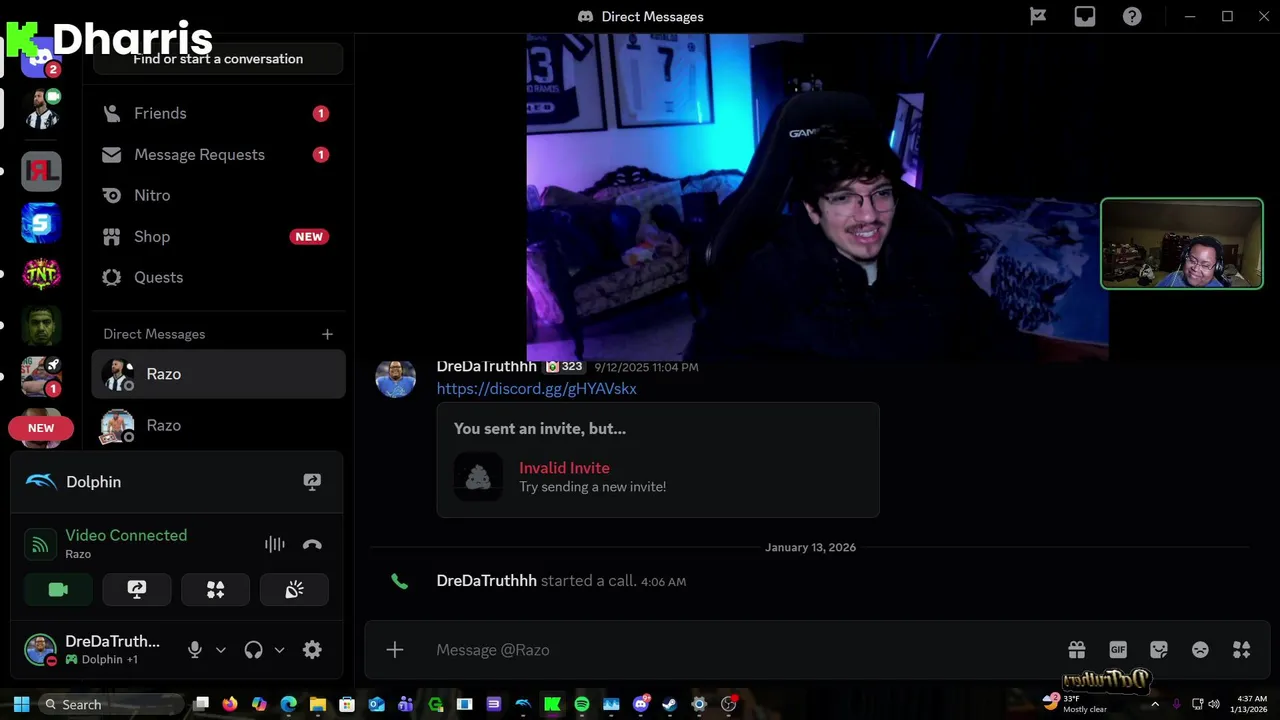Open weather widget showing 33°F
1280x720 pixels.
coord(1075,703)
